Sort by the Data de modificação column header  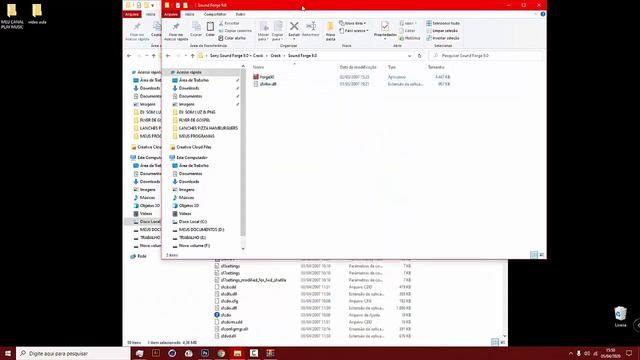[x=358, y=67]
